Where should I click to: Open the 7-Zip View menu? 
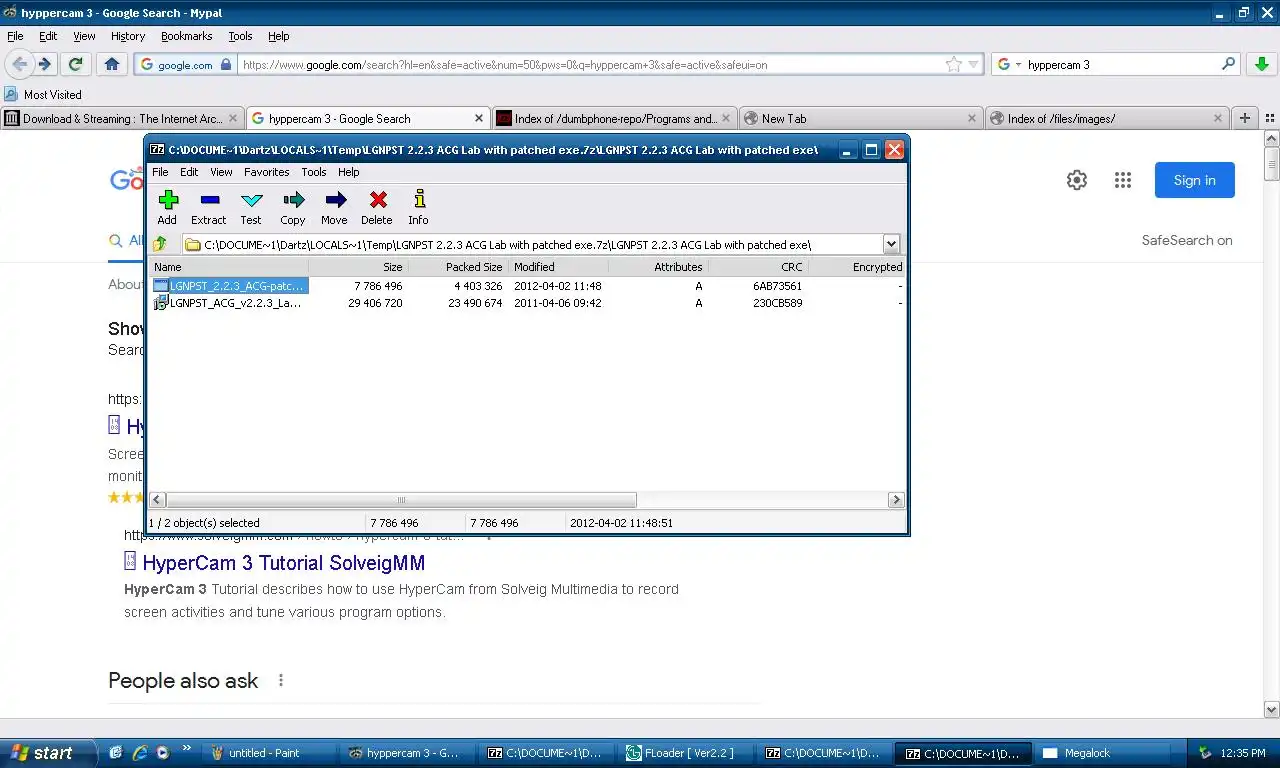coord(221,172)
